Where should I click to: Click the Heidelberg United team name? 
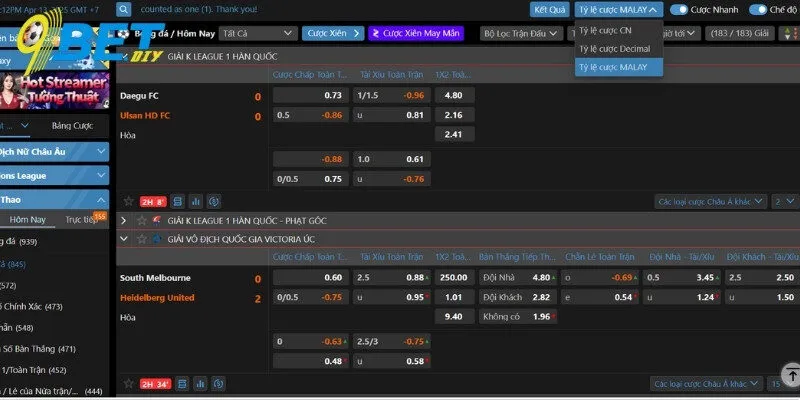[157, 297]
